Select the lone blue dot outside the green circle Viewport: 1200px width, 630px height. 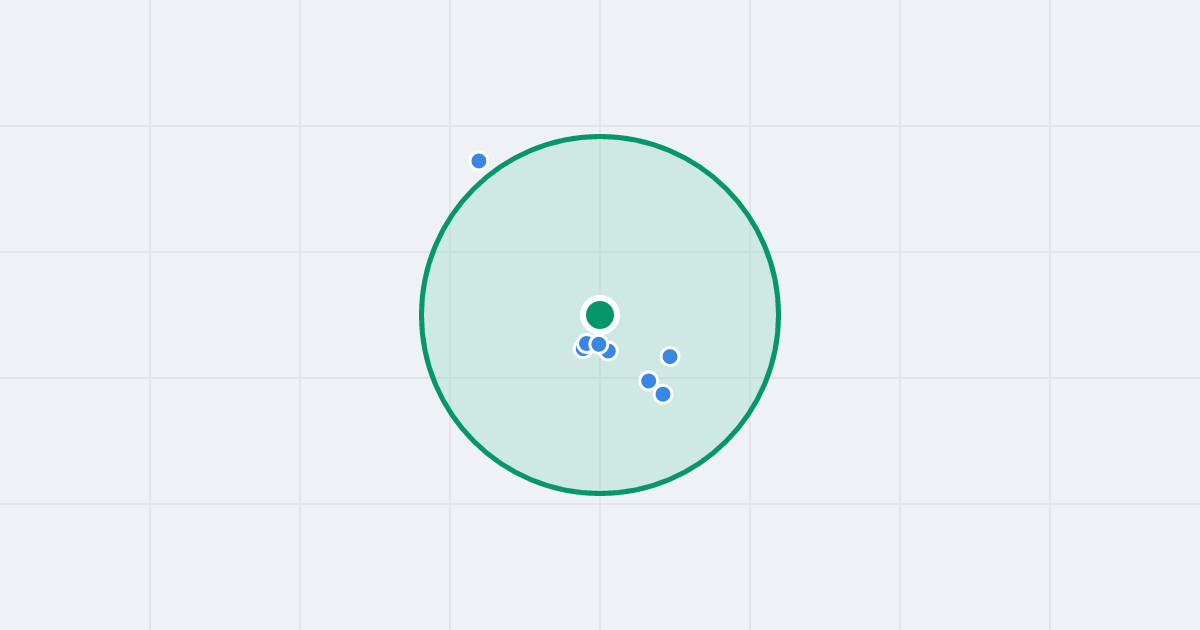tap(479, 161)
